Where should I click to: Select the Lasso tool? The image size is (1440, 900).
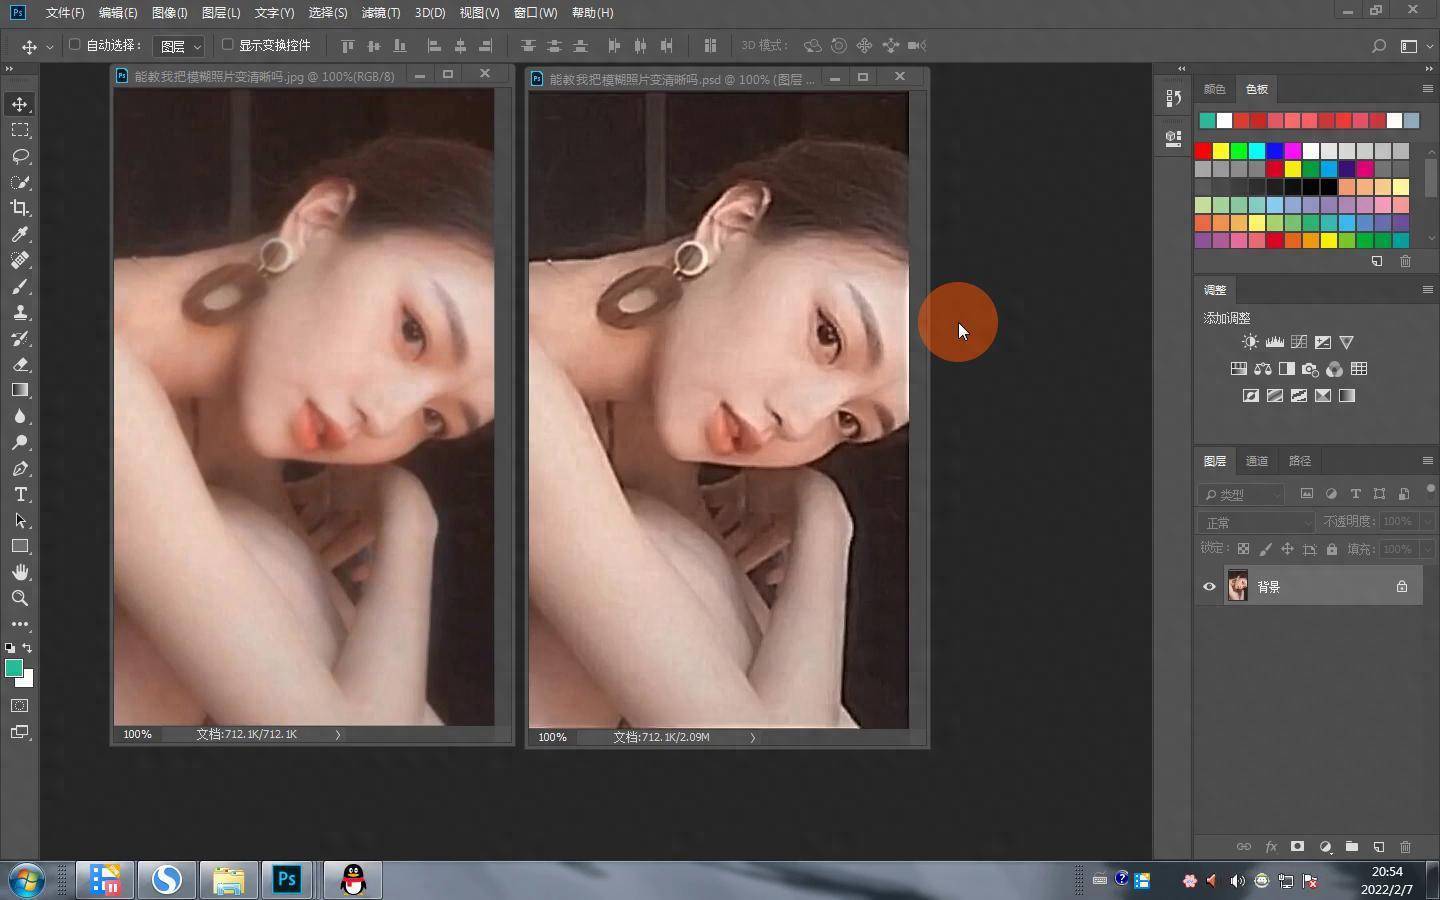click(x=20, y=156)
